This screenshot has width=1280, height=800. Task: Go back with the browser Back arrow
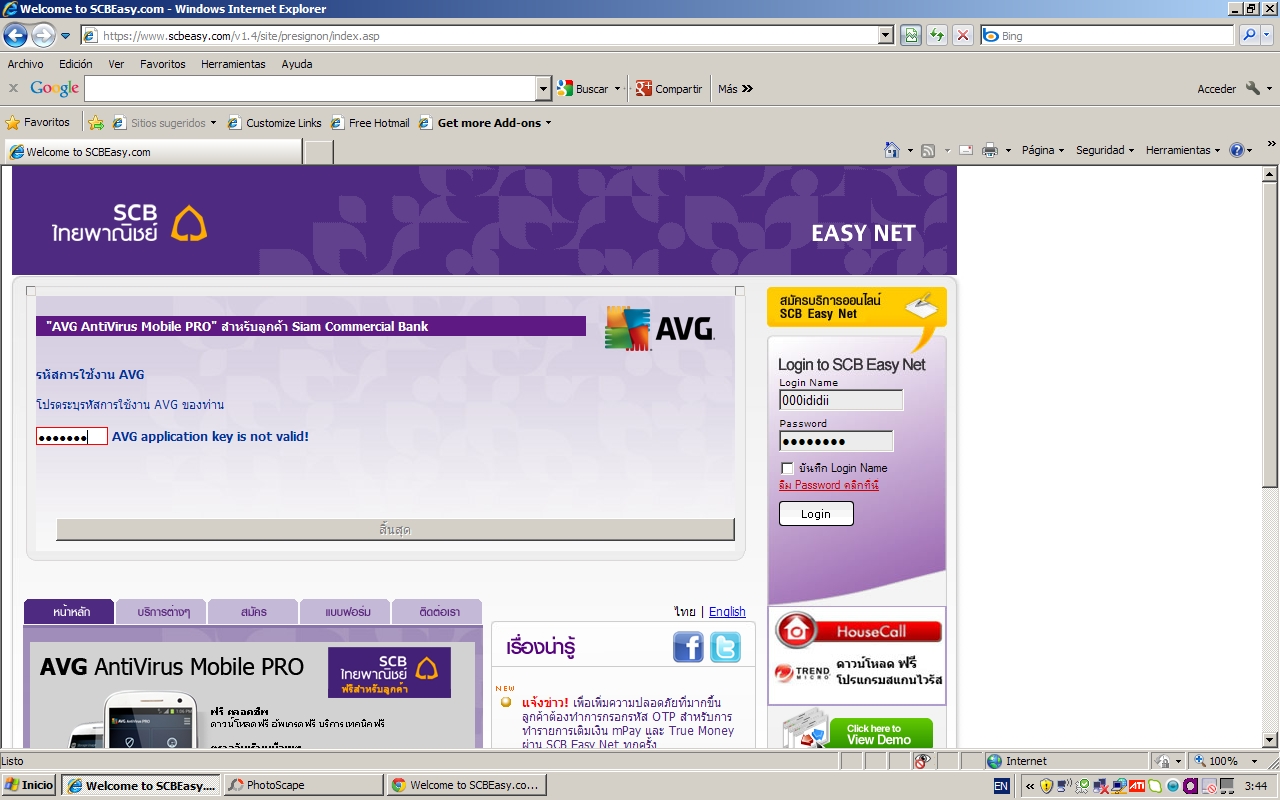coord(15,35)
